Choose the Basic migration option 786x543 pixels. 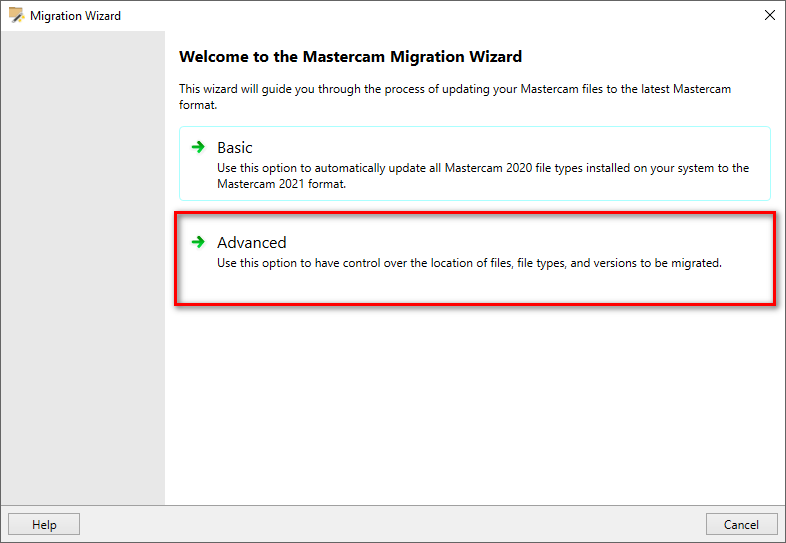pos(475,163)
